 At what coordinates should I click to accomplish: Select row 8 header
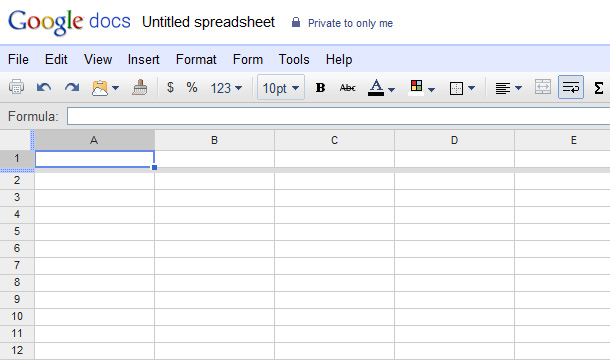pyautogui.click(x=17, y=283)
